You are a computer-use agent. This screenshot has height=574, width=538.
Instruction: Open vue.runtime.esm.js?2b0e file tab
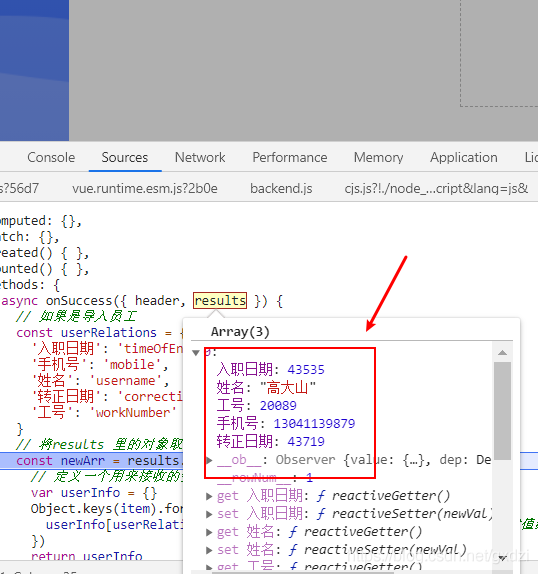pos(145,189)
